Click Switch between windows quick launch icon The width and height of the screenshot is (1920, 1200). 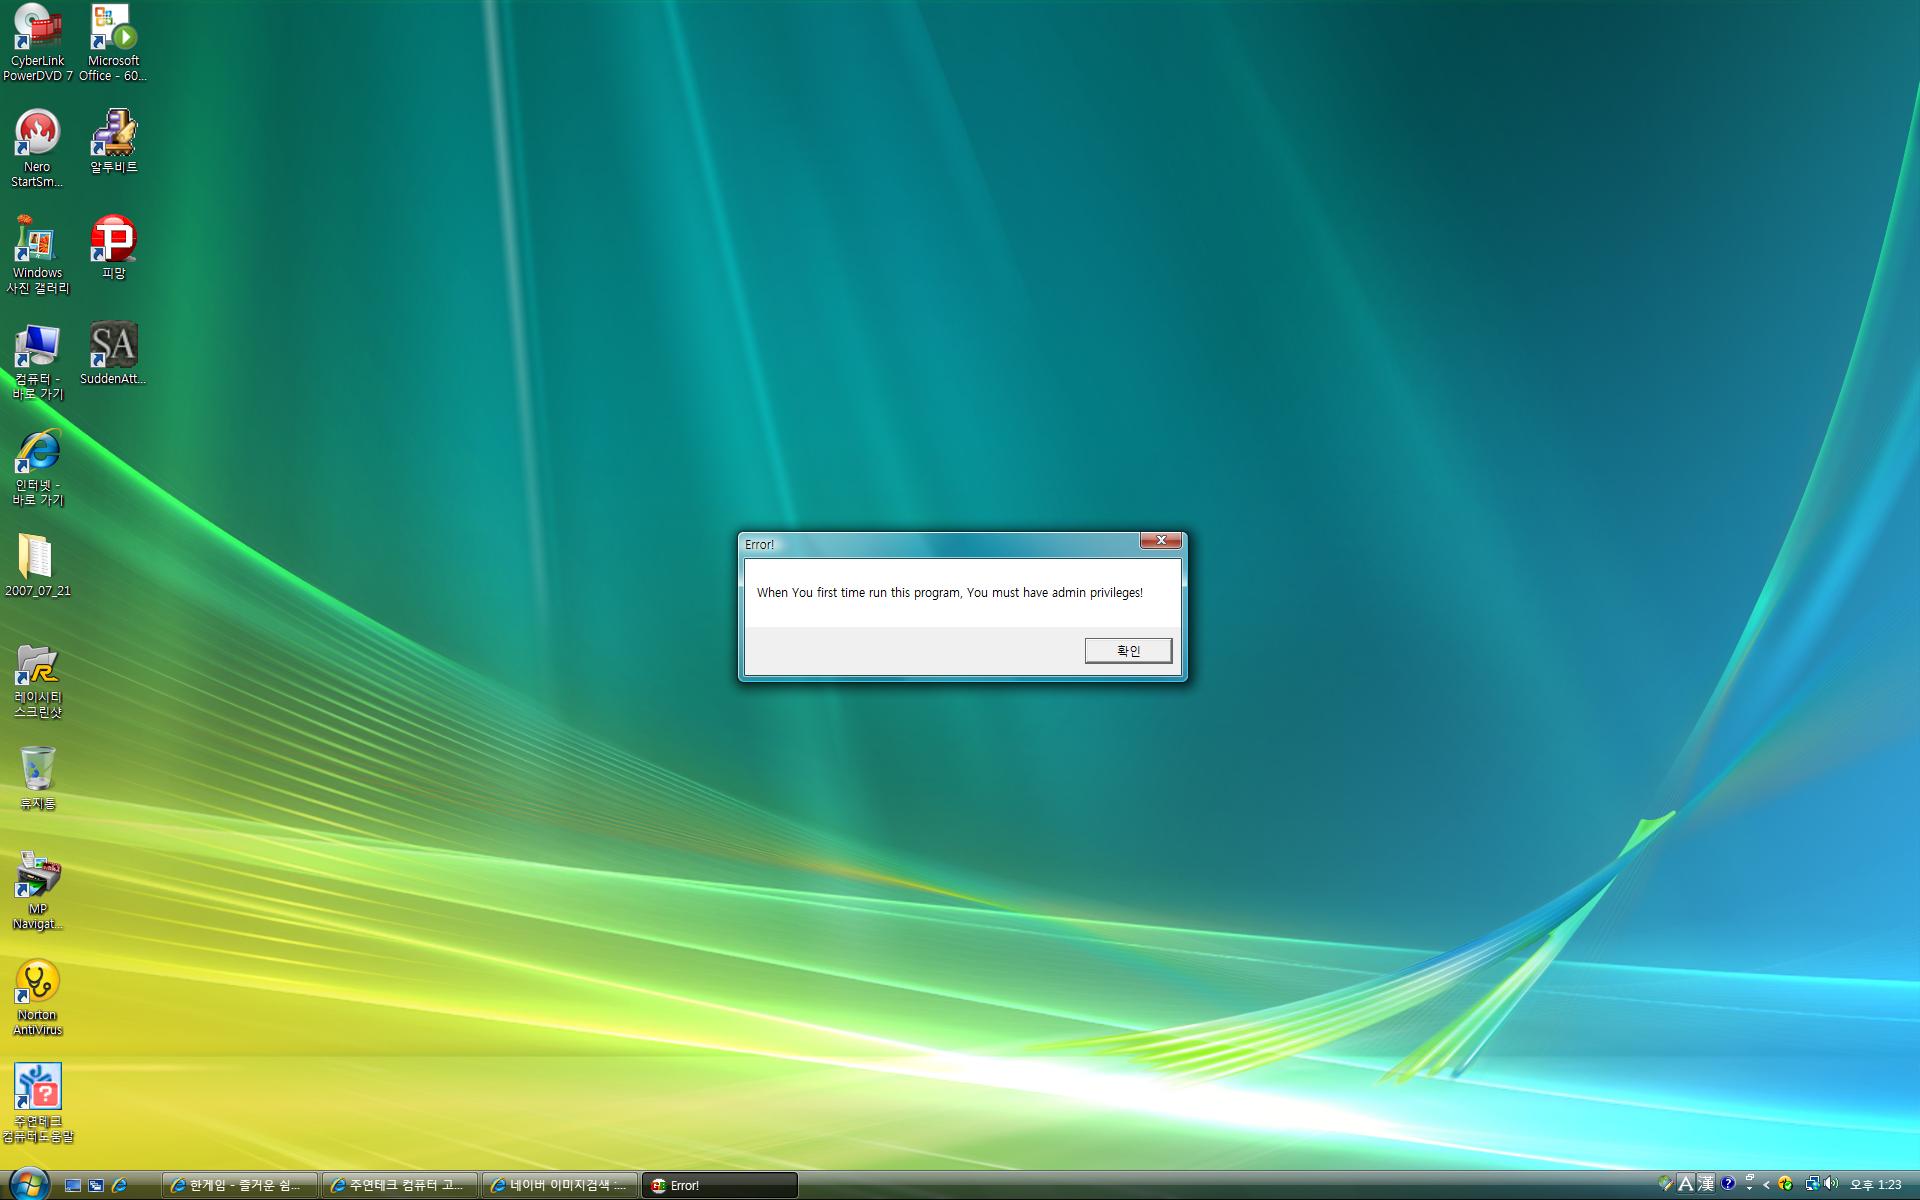(x=96, y=1185)
